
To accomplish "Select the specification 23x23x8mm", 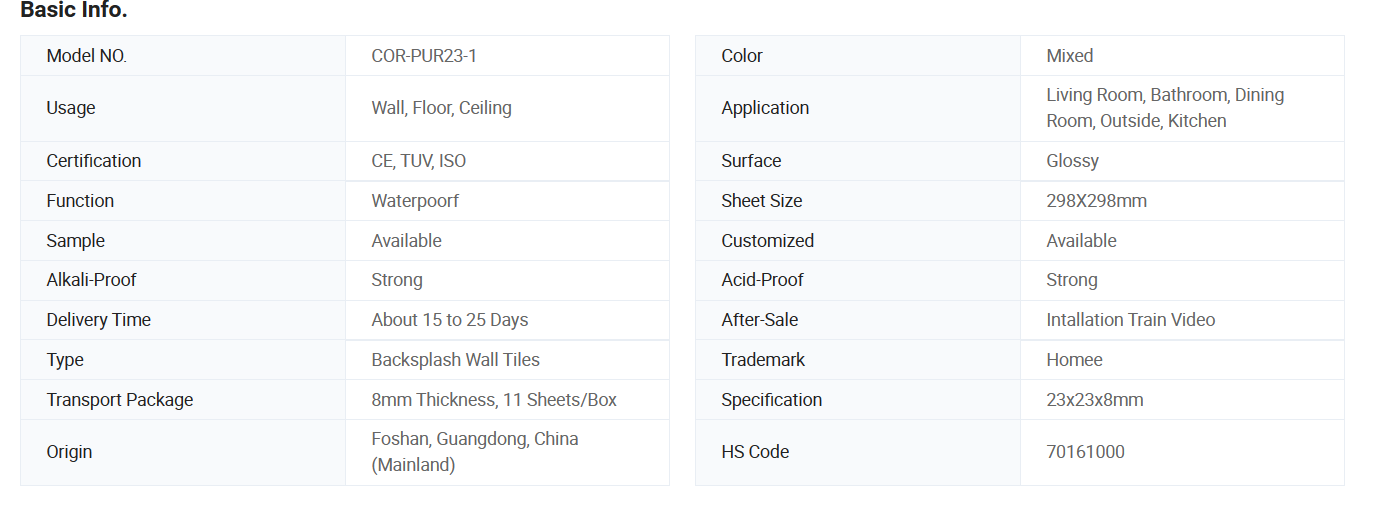I will (1094, 400).
